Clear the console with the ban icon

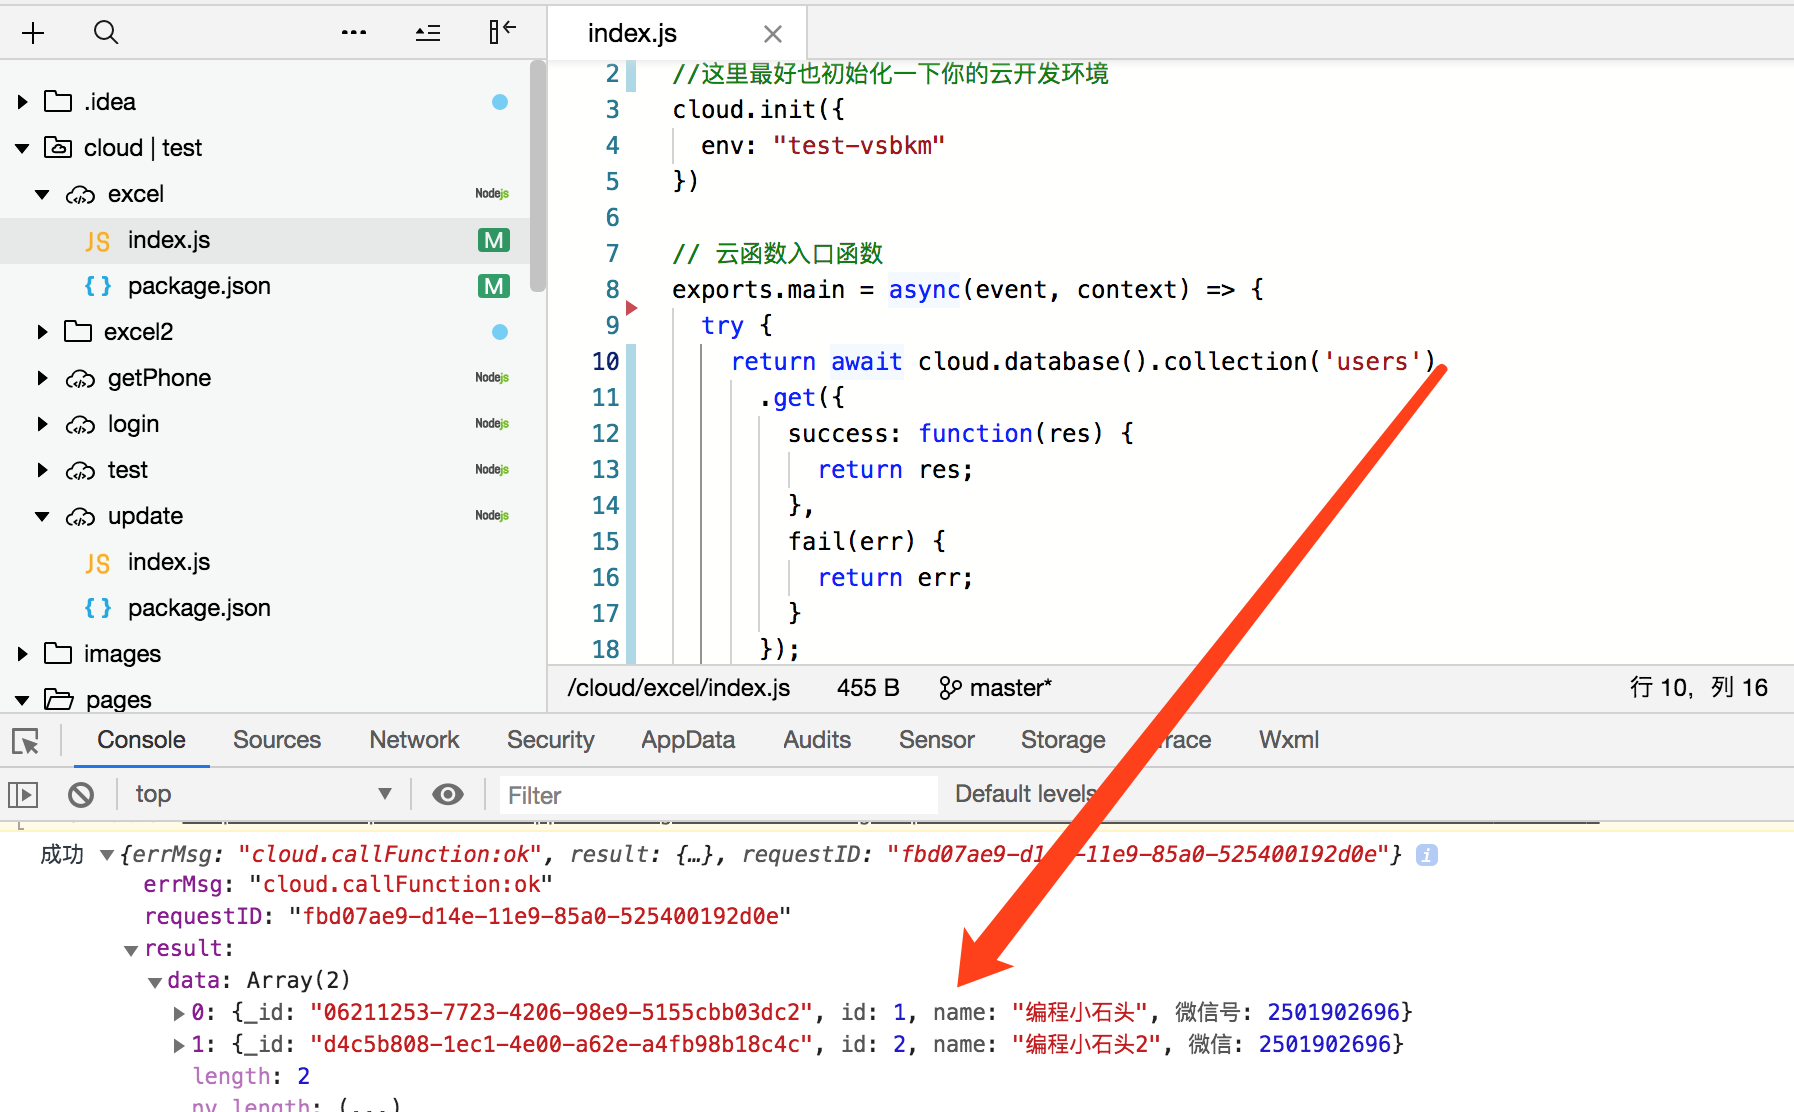(81, 795)
